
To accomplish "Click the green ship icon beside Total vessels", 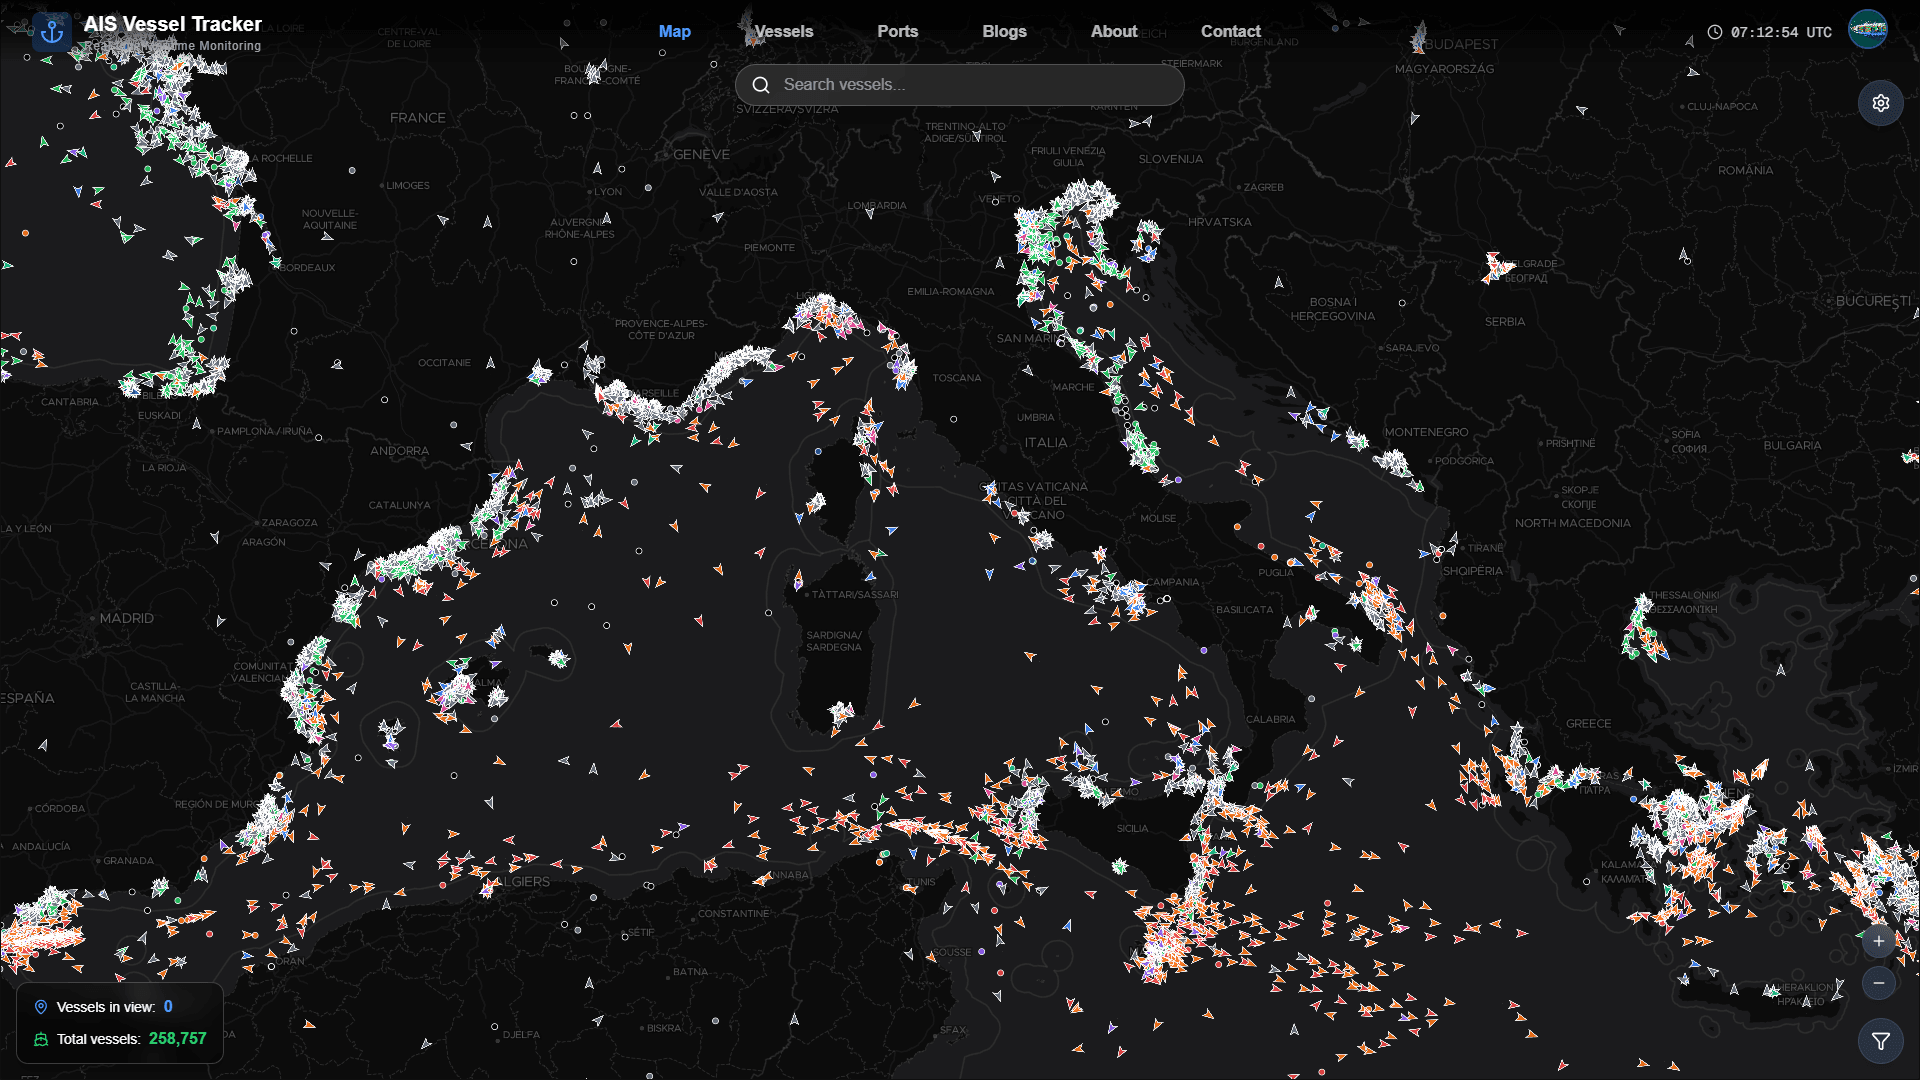I will (41, 1039).
